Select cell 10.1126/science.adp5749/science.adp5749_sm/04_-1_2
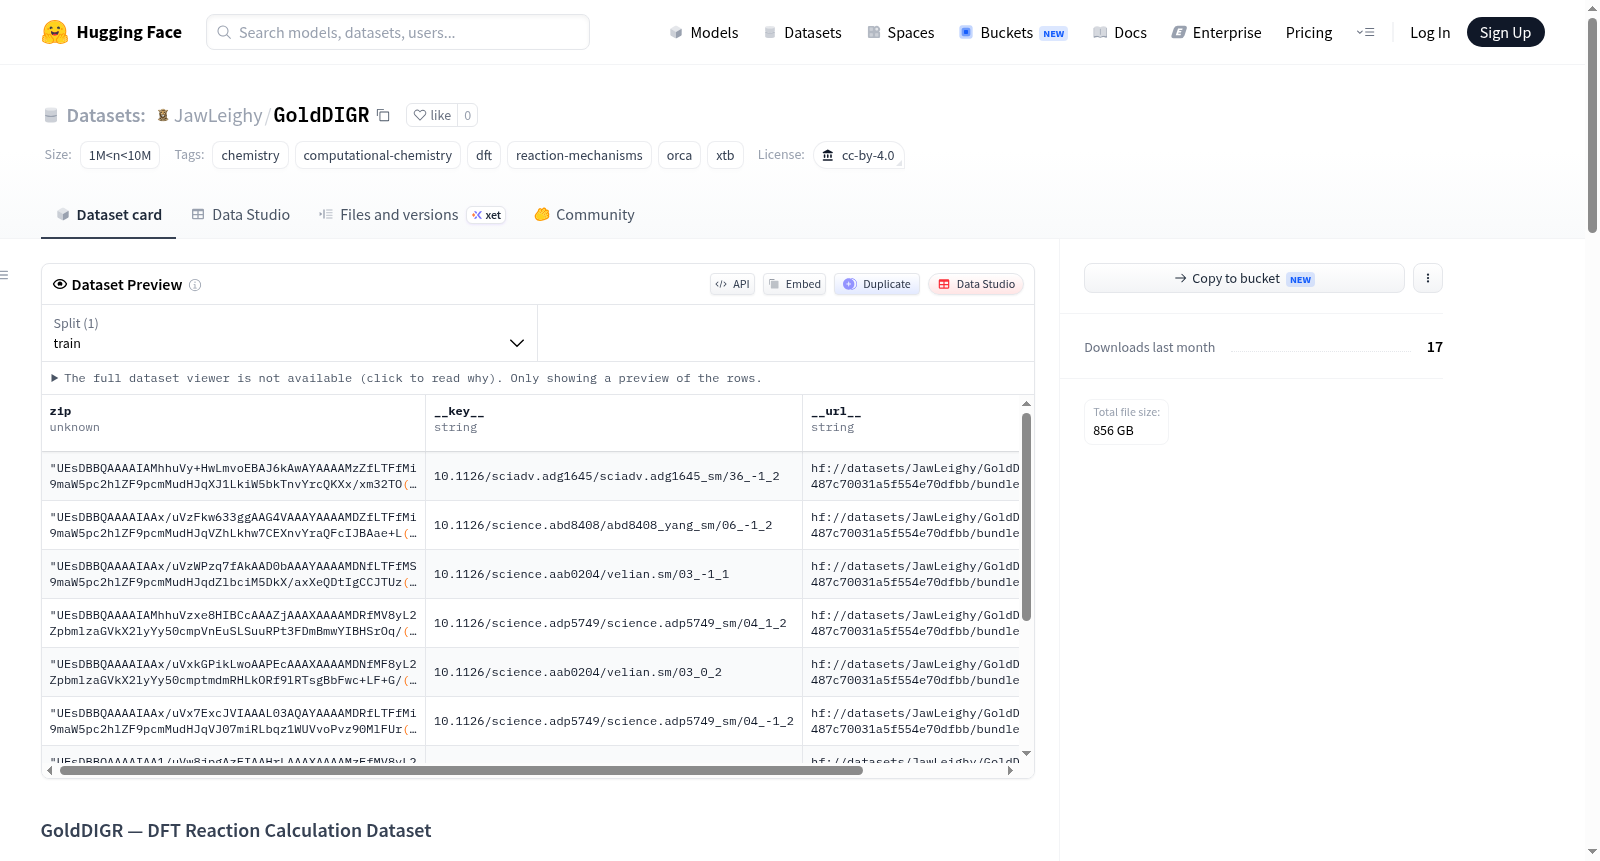Screen dimensions: 1600x861 pos(614,721)
